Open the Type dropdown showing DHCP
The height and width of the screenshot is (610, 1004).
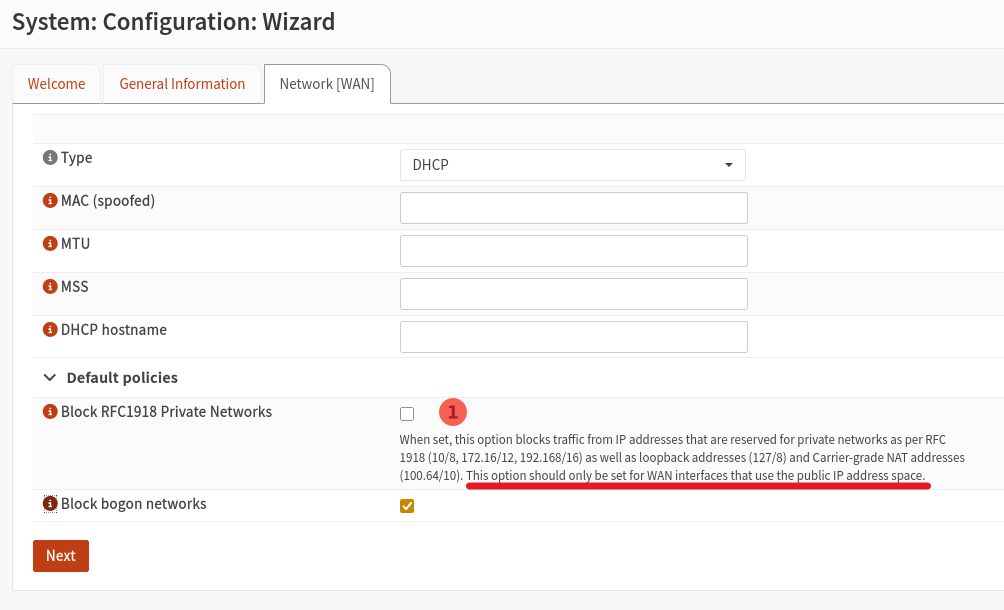pos(572,164)
